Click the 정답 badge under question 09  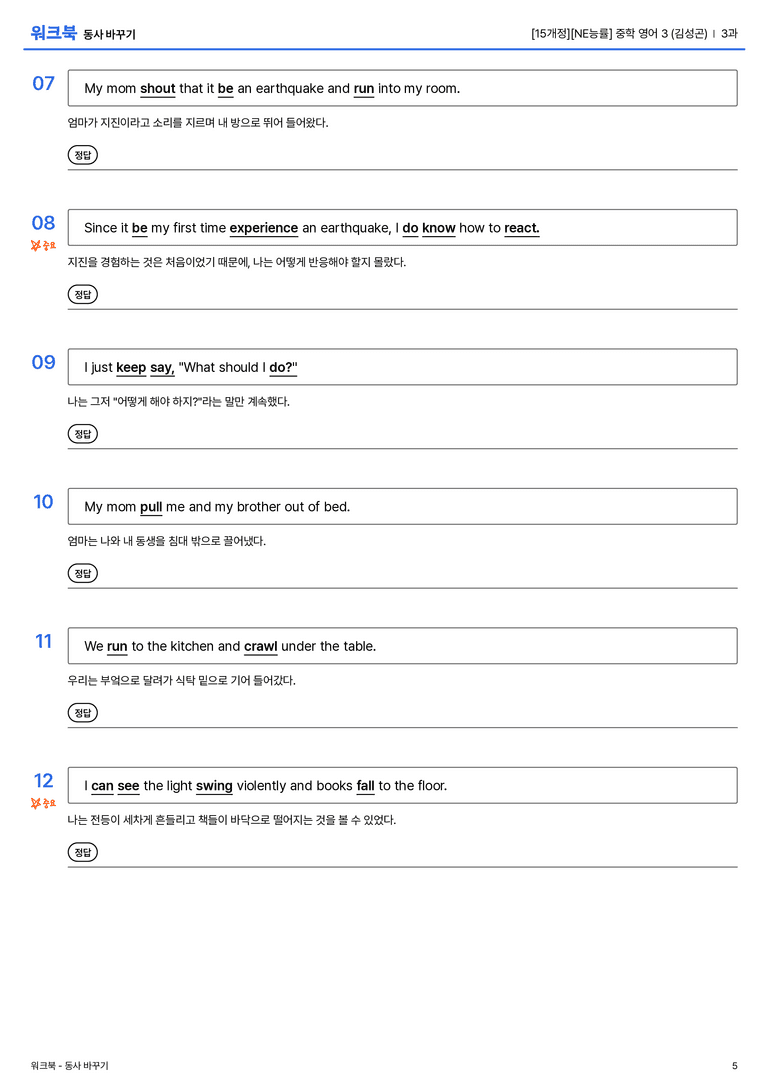82,434
